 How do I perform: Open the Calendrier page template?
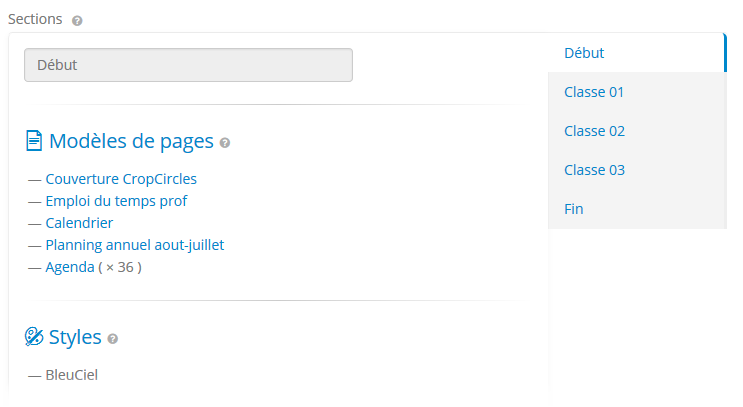click(x=79, y=223)
